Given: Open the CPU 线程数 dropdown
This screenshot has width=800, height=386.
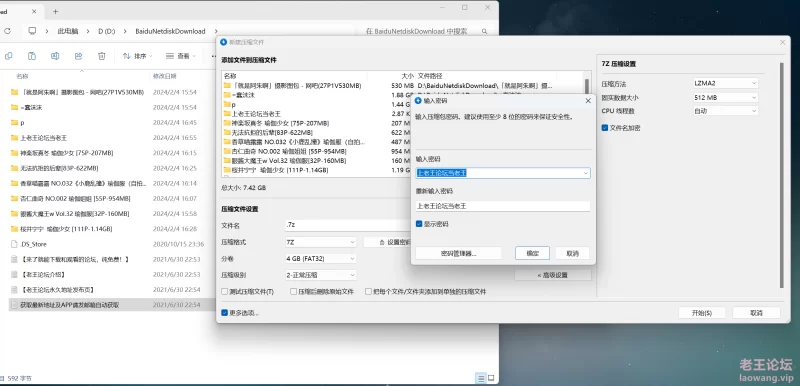Looking at the screenshot, I should [x=725, y=111].
